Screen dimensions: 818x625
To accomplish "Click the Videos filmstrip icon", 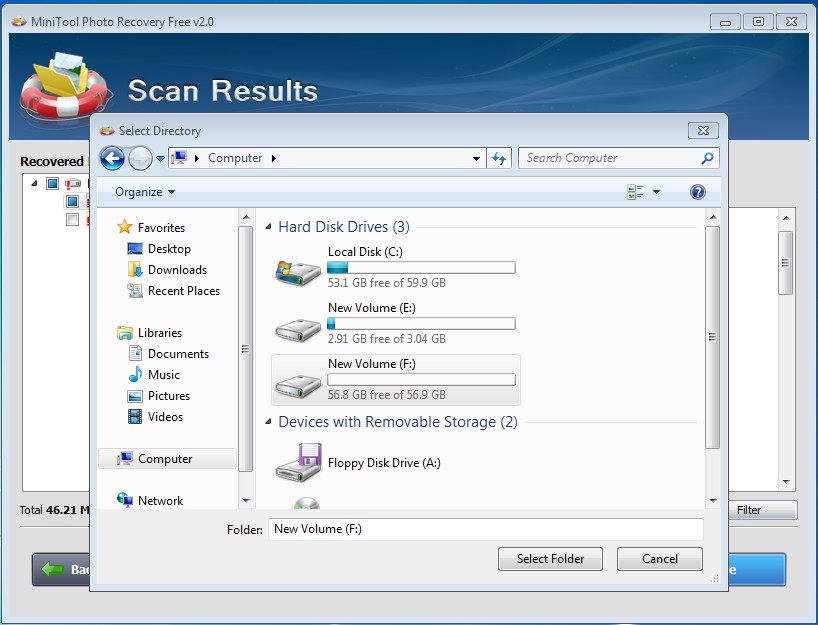I will [x=135, y=417].
